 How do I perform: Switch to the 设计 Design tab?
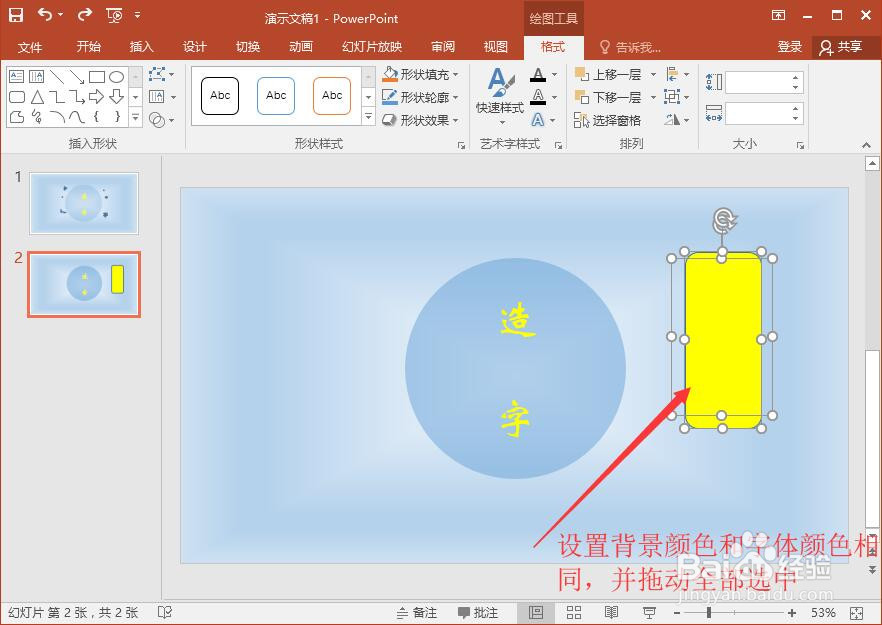[x=195, y=47]
